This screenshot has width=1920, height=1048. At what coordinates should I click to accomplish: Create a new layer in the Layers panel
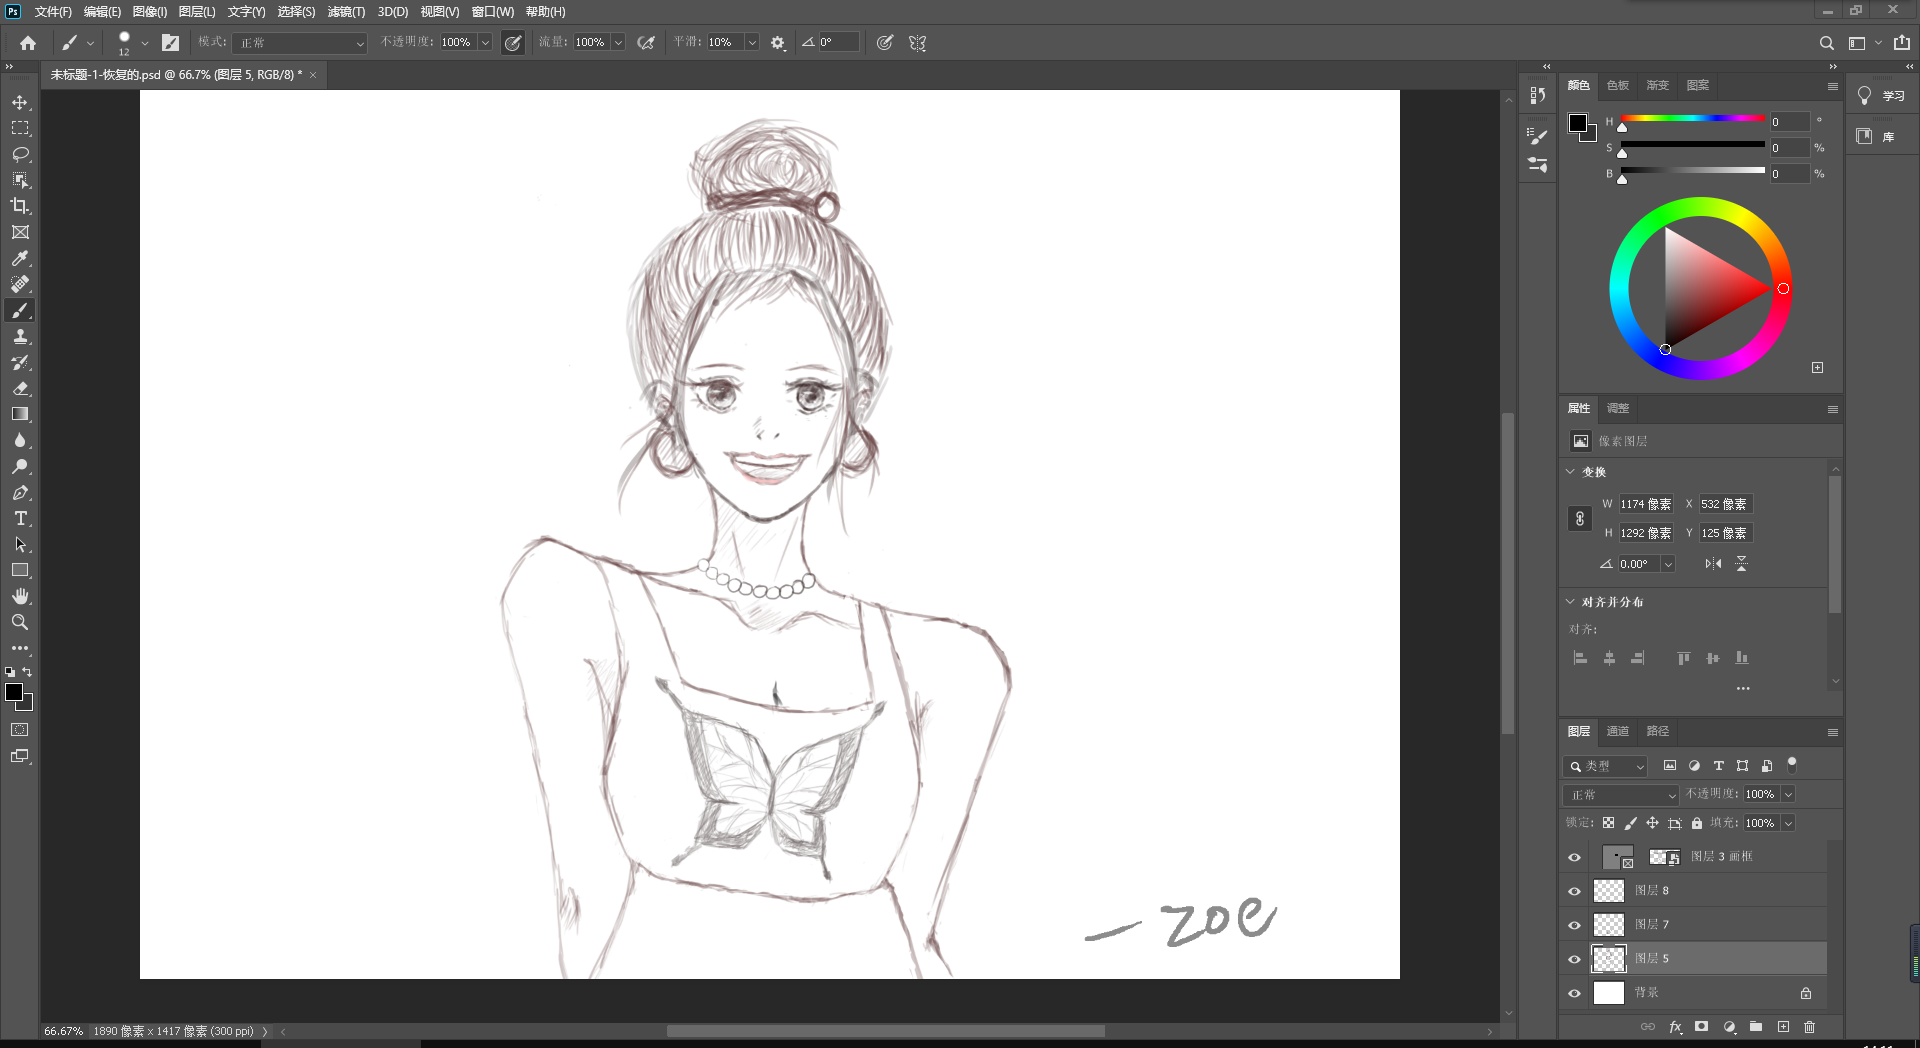(1783, 1027)
